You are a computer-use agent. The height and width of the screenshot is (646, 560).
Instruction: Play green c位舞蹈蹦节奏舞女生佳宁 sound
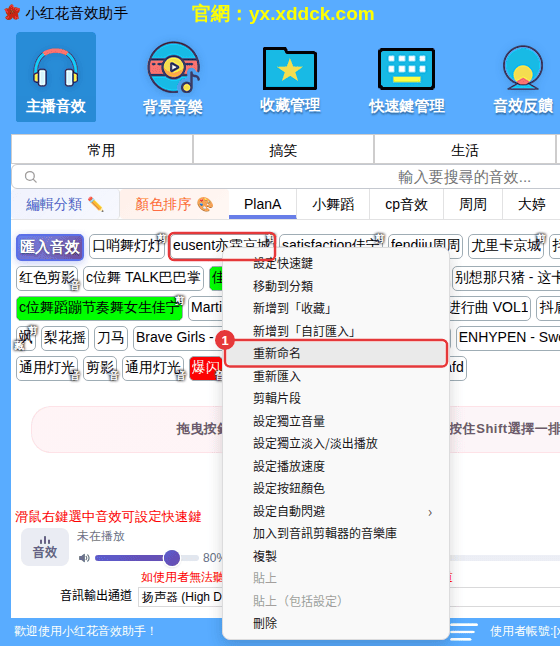(x=99, y=308)
